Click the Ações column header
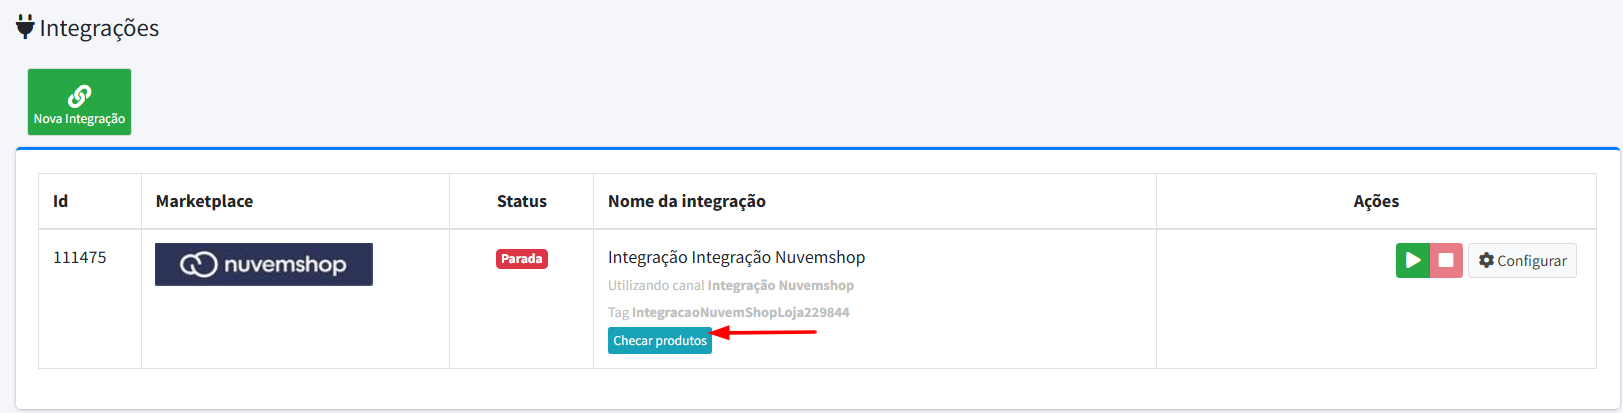1623x413 pixels. [x=1376, y=201]
